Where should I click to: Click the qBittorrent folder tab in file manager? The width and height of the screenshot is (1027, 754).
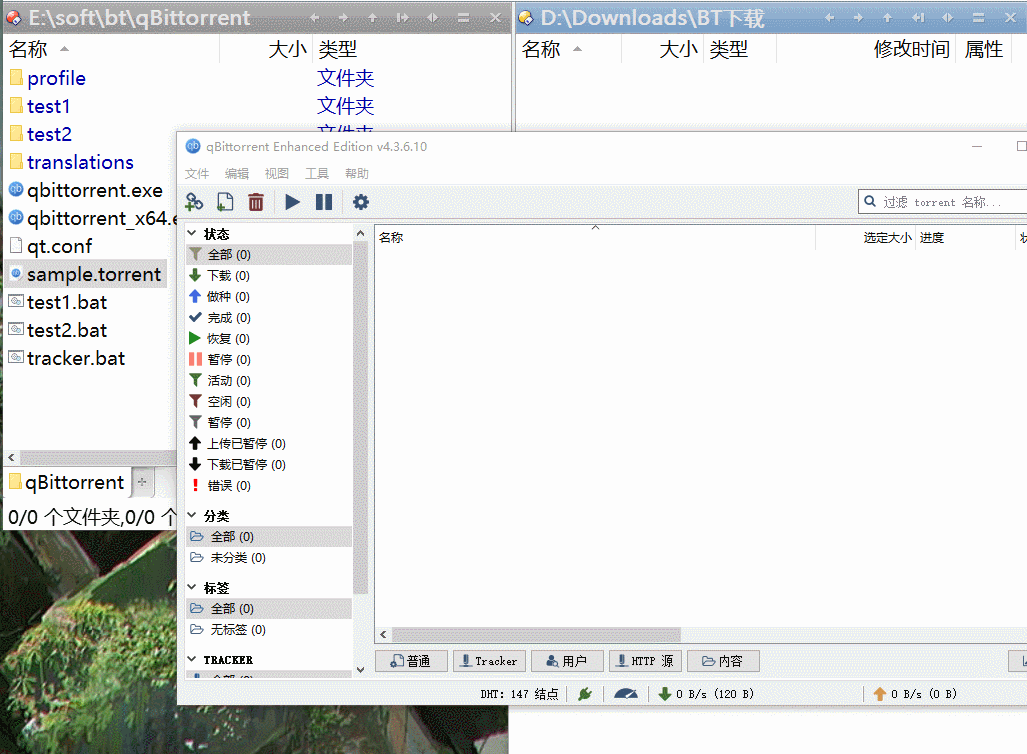(67, 483)
